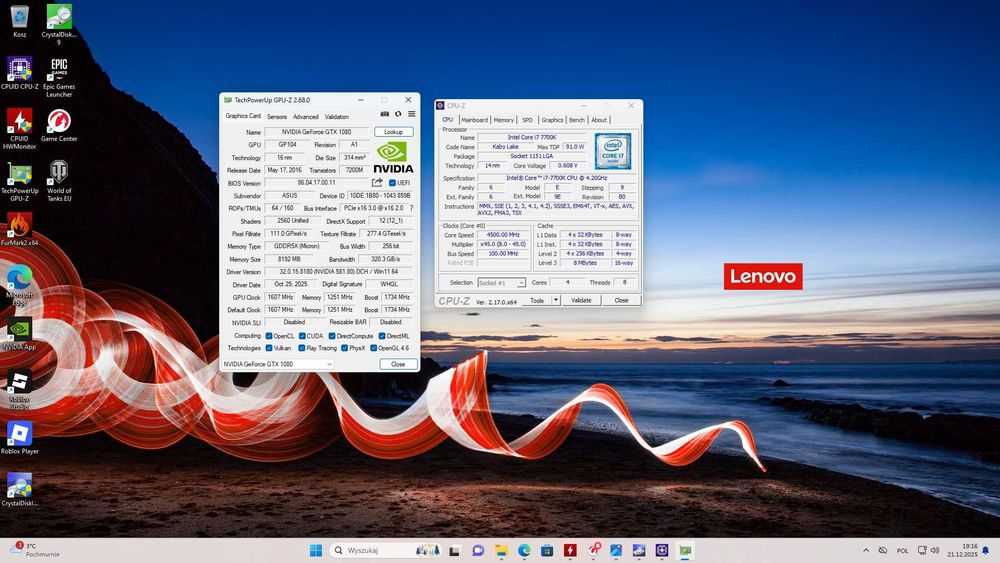Toggle the Vulkan checkbox
Image resolution: width=1000 pixels, height=563 pixels.
pyautogui.click(x=268, y=348)
